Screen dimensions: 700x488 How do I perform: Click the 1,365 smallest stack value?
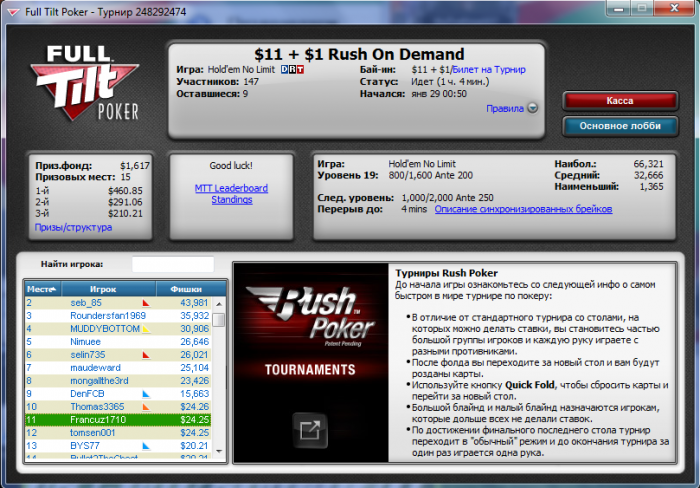point(651,186)
